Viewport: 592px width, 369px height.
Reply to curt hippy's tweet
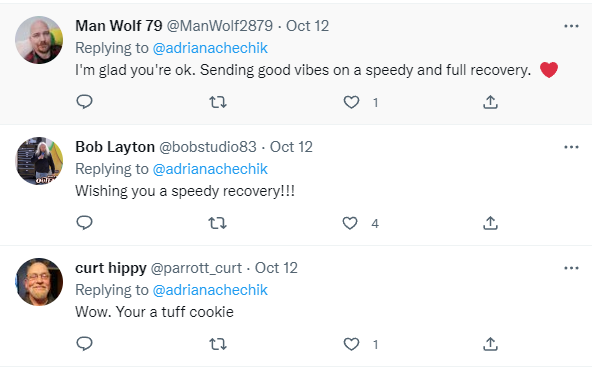[84, 344]
